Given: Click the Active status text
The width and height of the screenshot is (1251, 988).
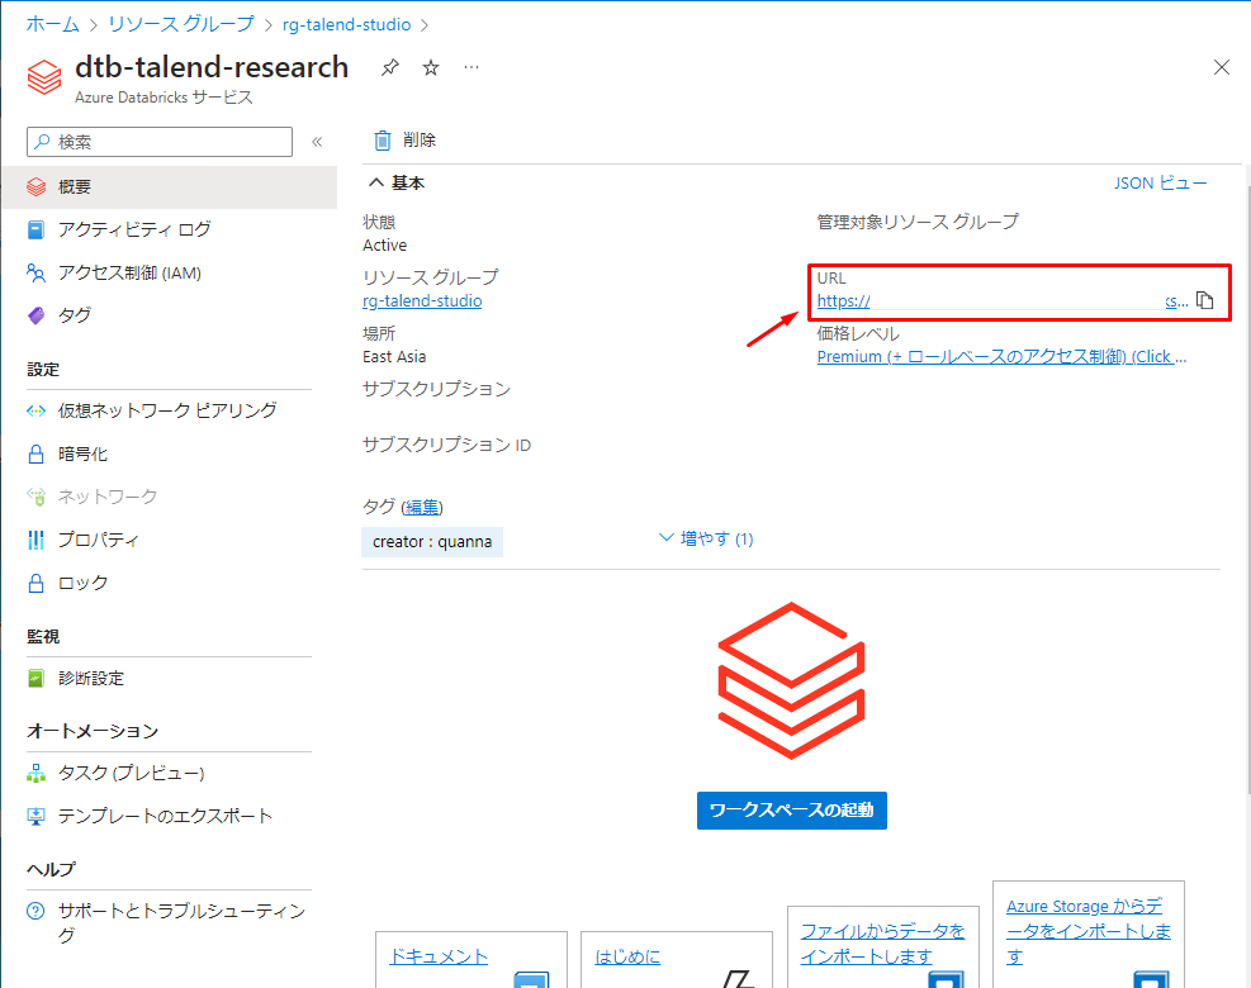Looking at the screenshot, I should coord(384,245).
